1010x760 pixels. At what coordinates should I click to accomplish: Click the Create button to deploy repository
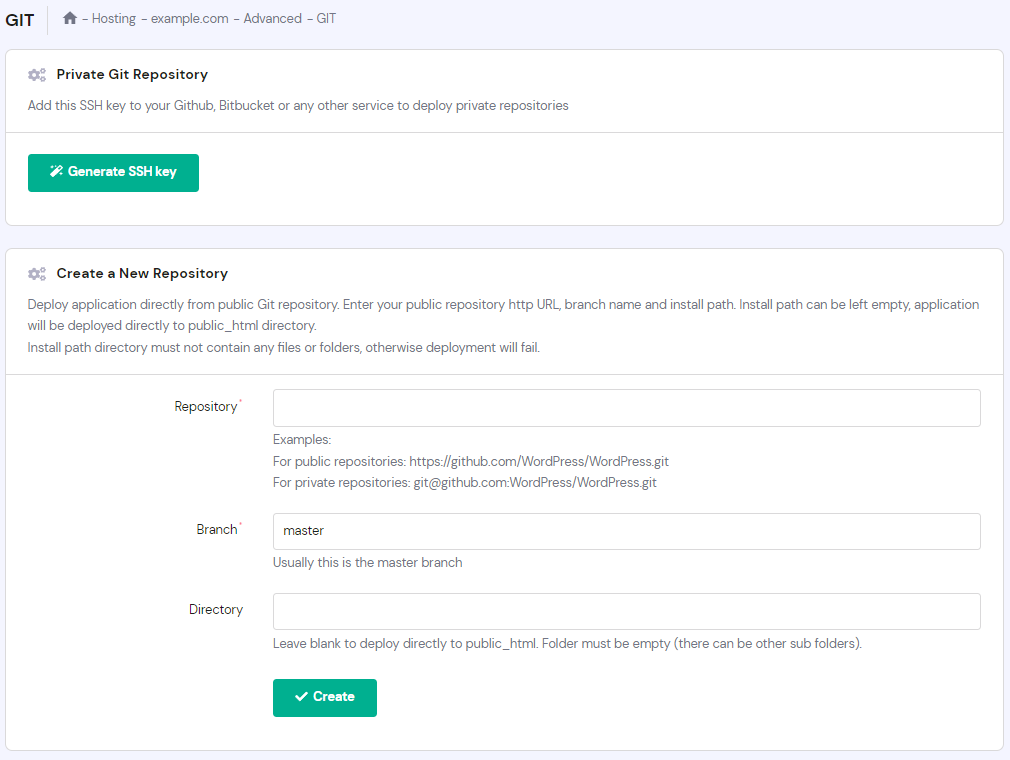[324, 697]
